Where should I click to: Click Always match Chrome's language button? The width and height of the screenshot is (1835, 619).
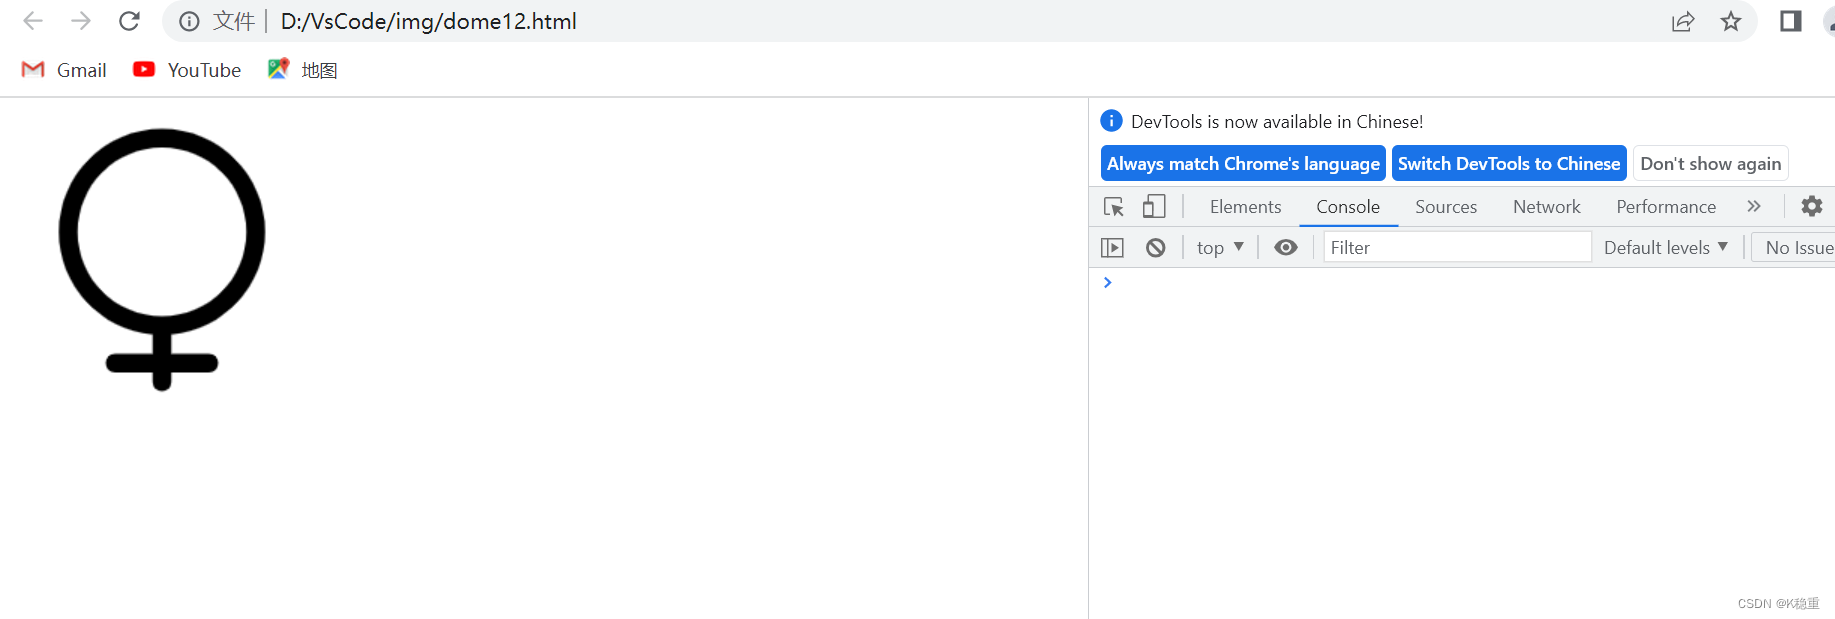point(1243,164)
